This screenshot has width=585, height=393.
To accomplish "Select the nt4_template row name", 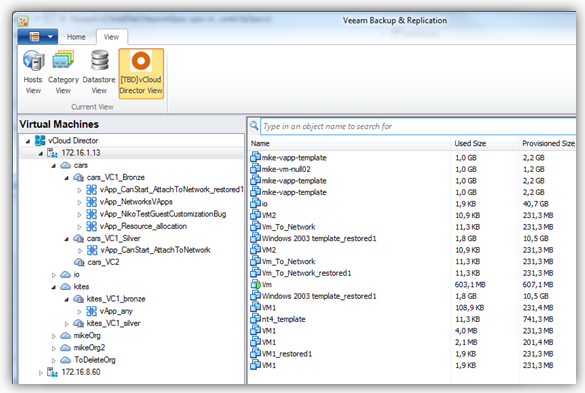I will (x=284, y=319).
